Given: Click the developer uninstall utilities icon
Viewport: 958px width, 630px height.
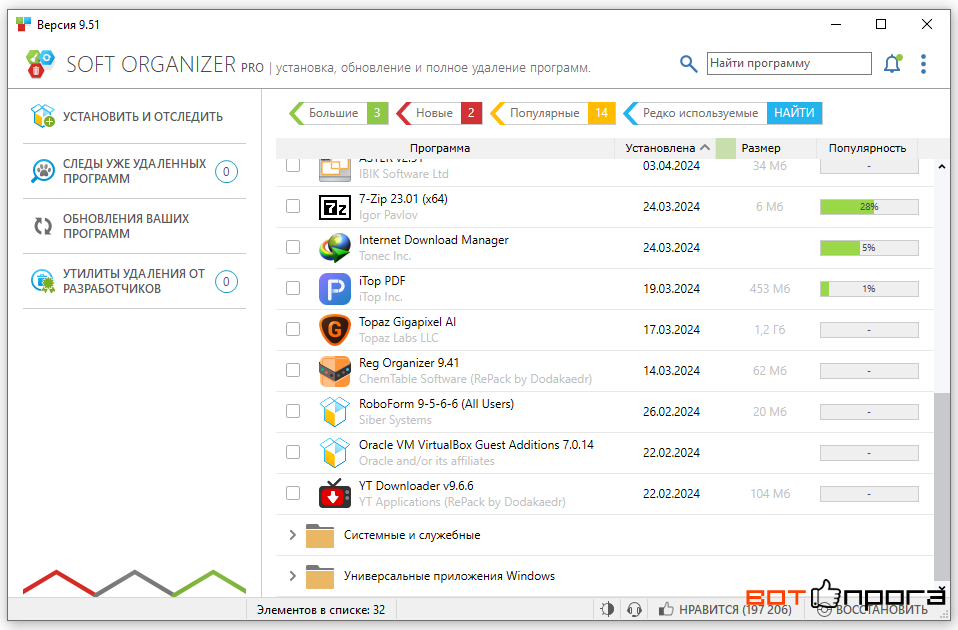Looking at the screenshot, I should [x=43, y=281].
